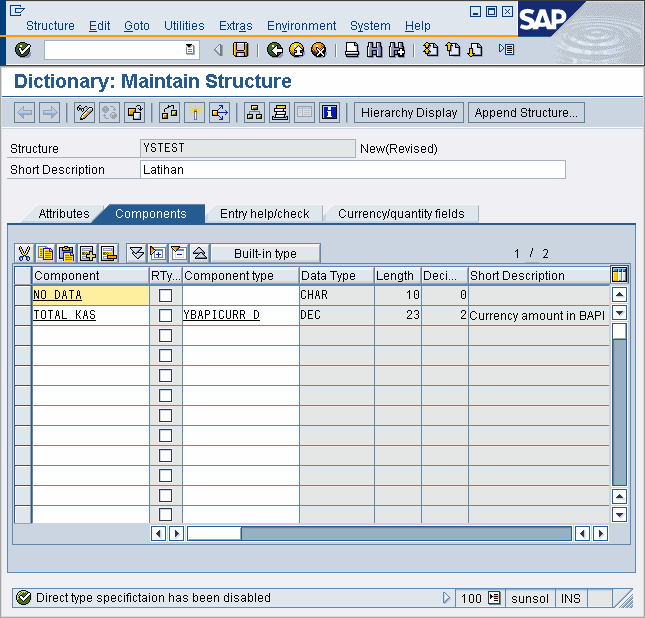Screen dimensions: 645x618
Task: Click the Data Type column header
Action: point(336,275)
